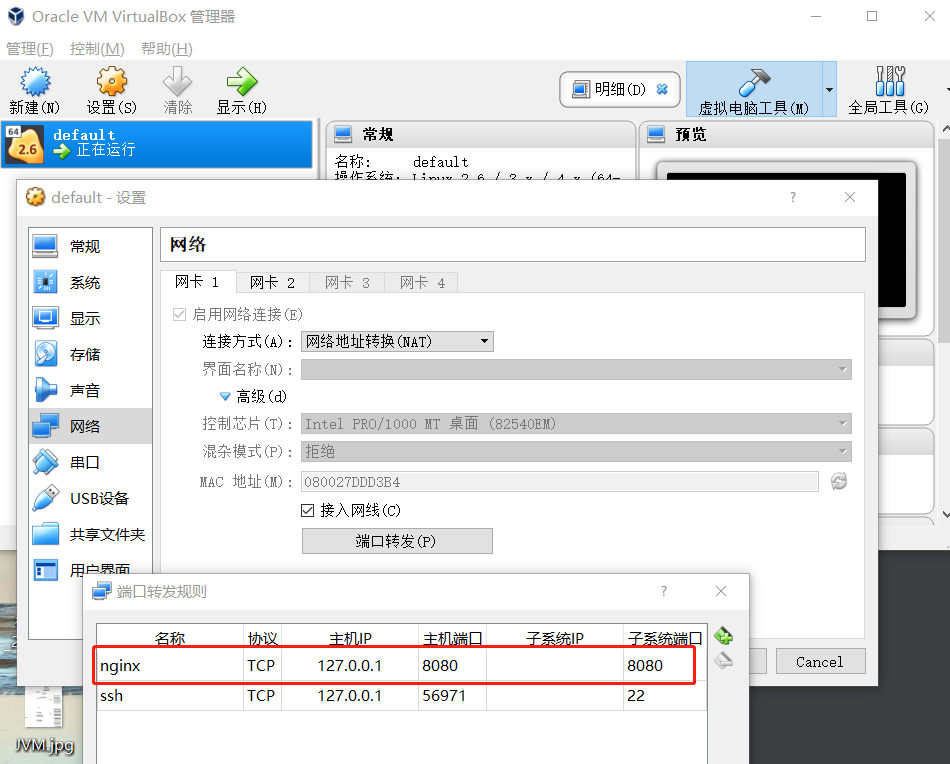
Task: Click Protocol (协议) column header
Action: pyautogui.click(x=262, y=638)
